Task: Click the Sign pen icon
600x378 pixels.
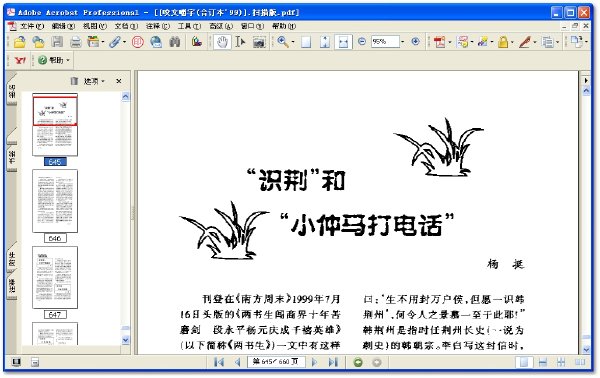Action: point(525,42)
